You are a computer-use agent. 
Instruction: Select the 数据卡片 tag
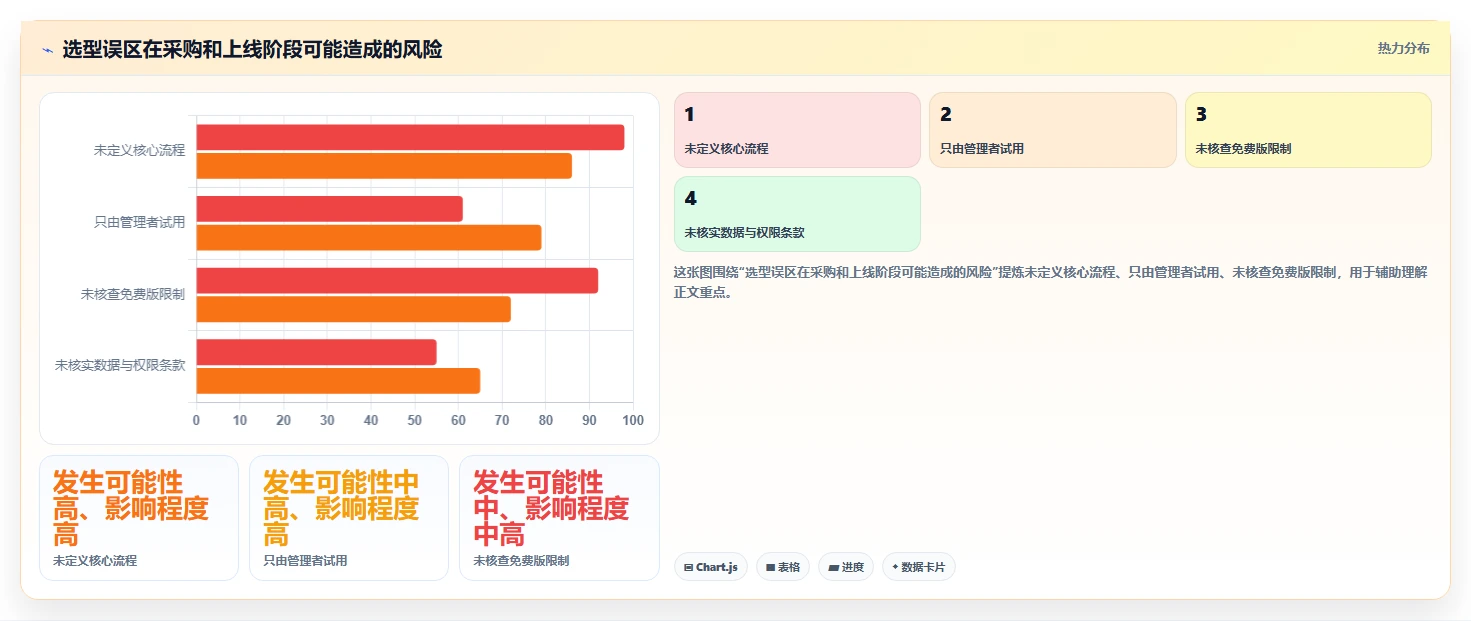point(919,567)
